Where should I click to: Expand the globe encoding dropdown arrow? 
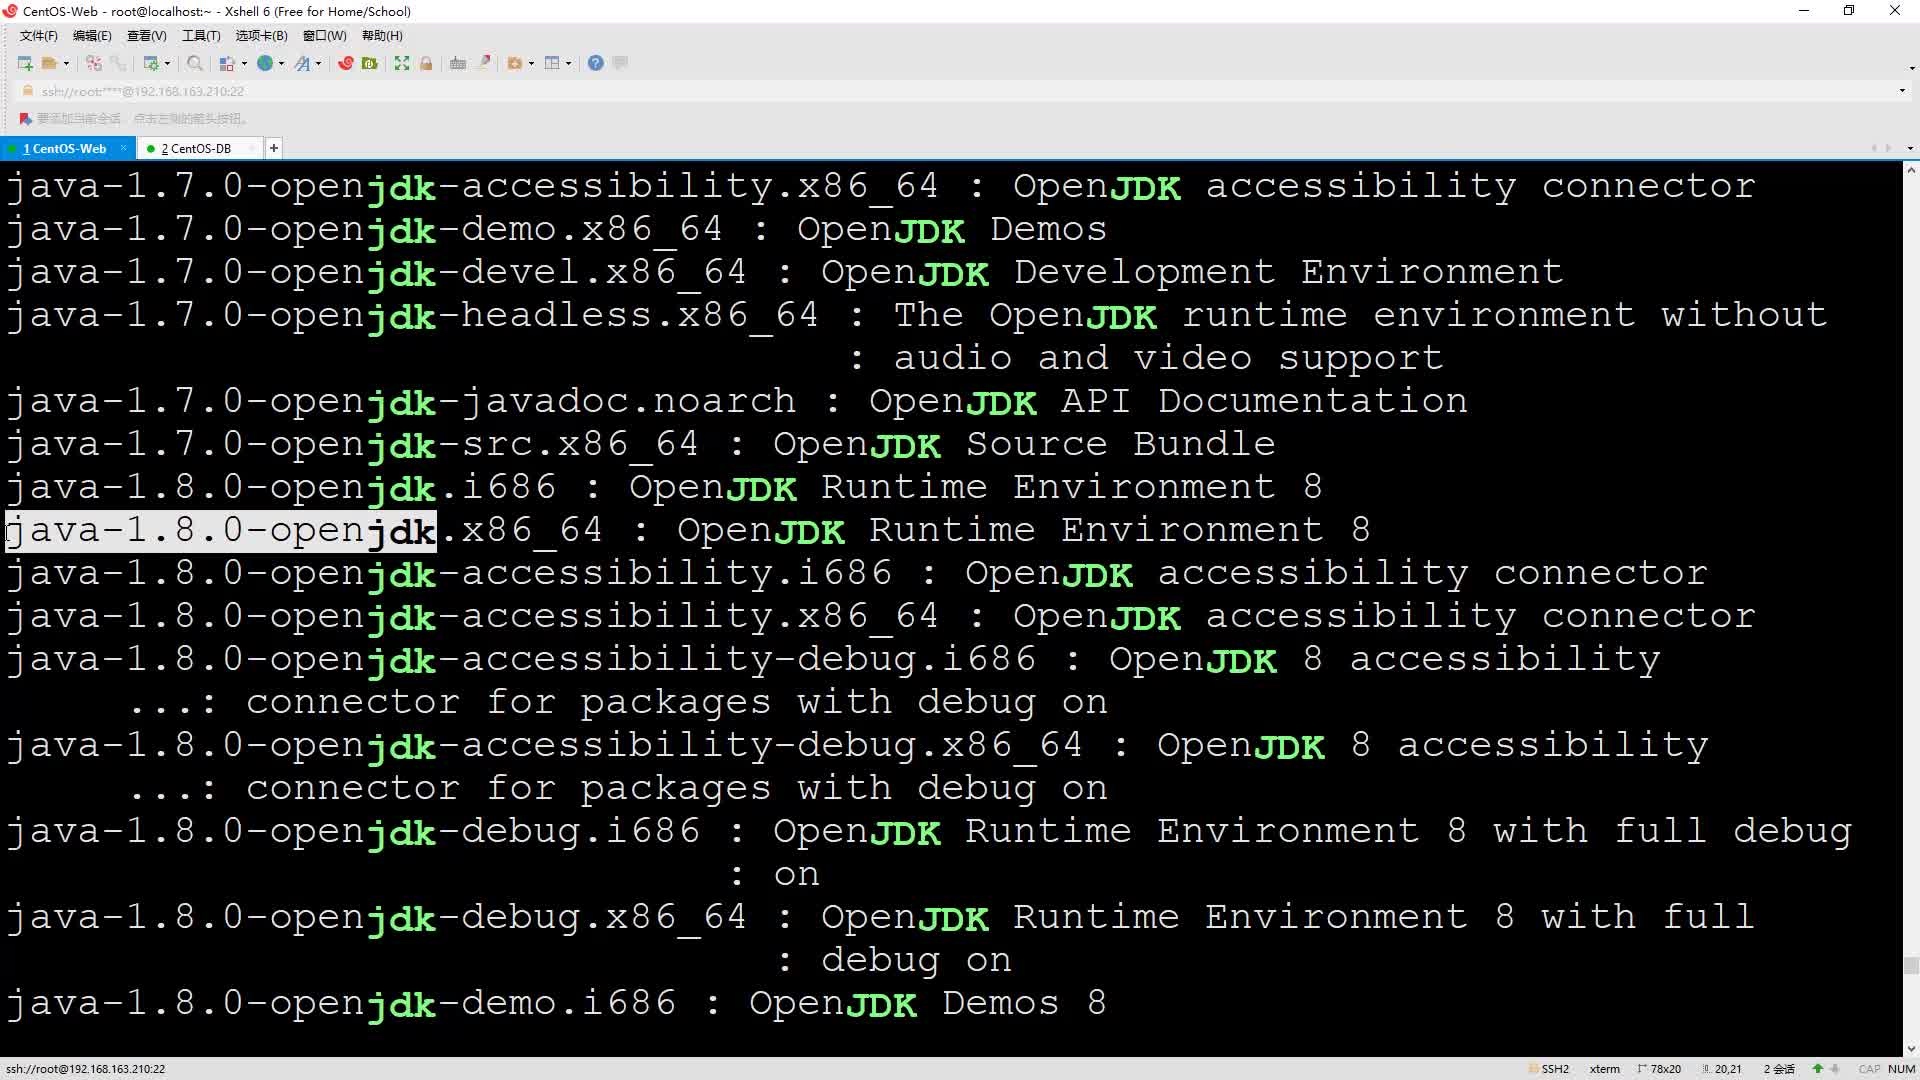click(282, 63)
